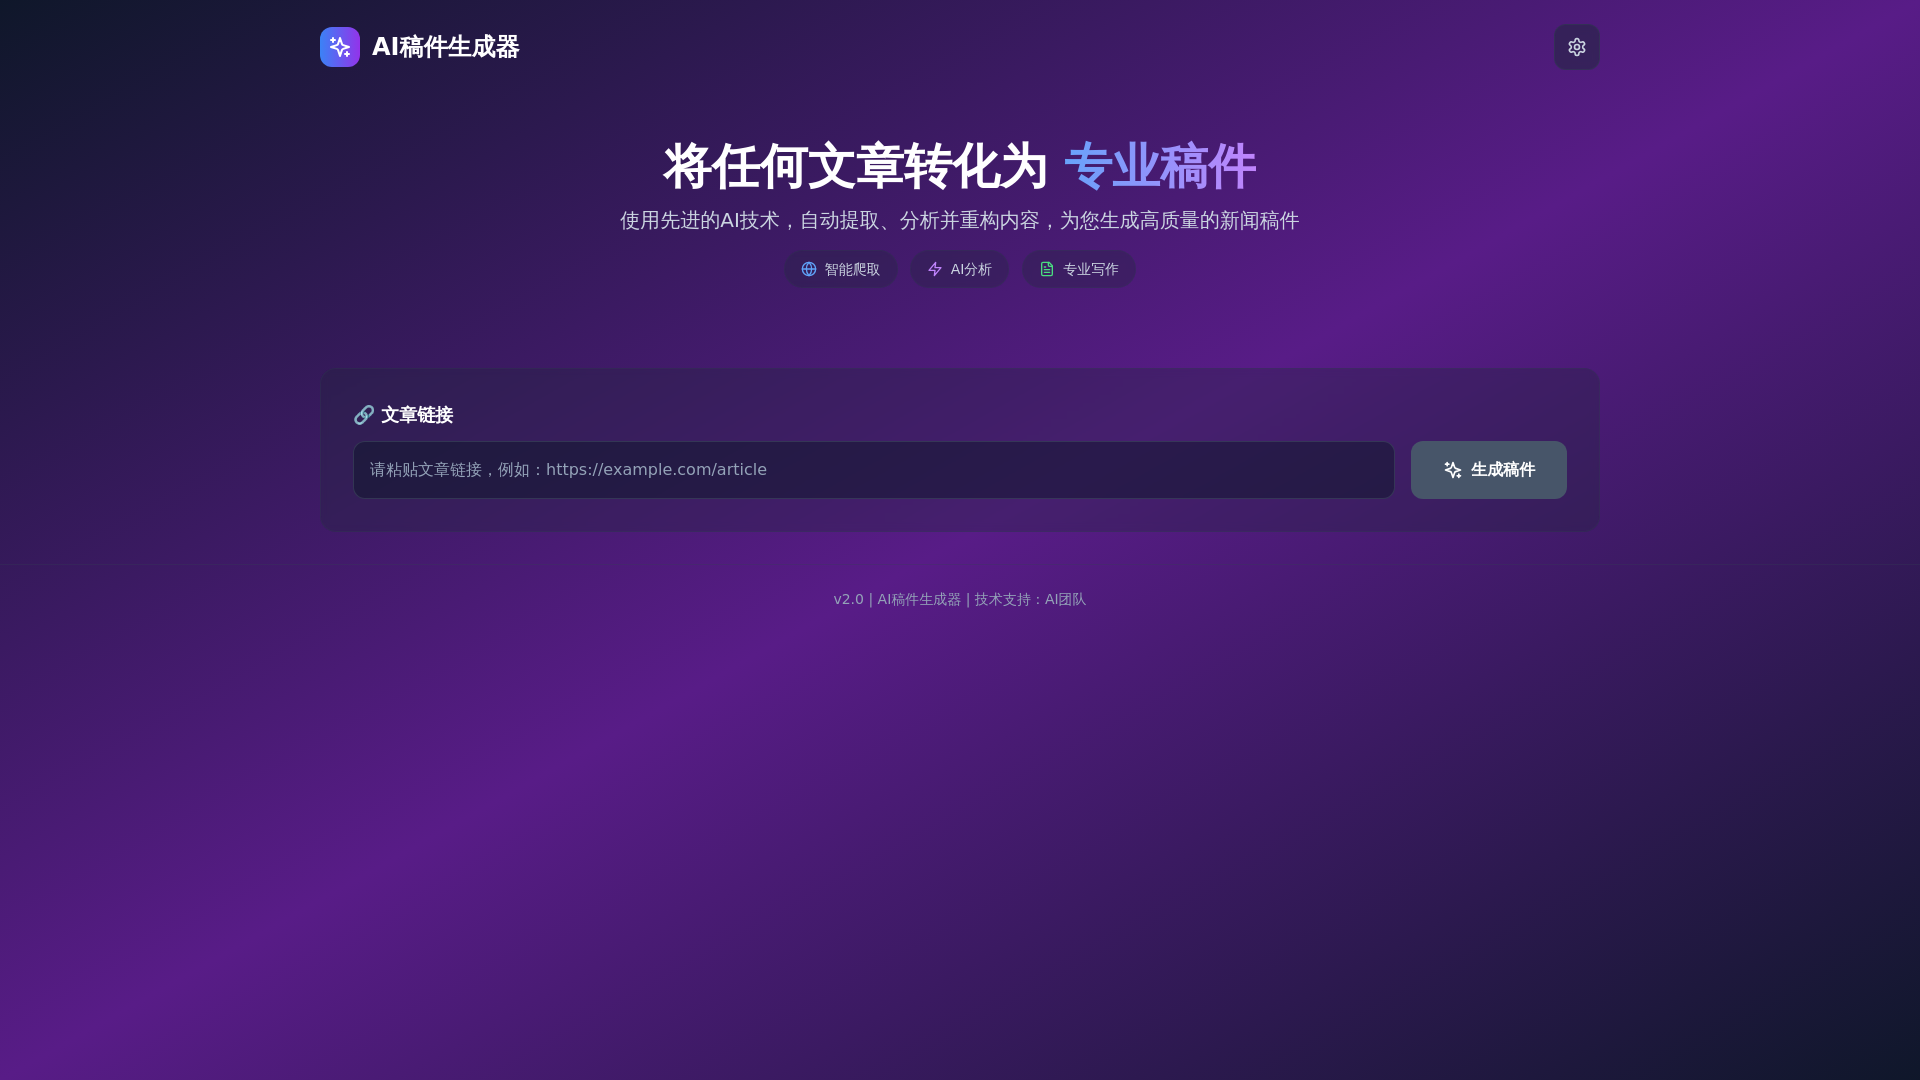Click the gradient 专业稿件 headline text
Viewport: 1920px width, 1080px height.
[x=1160, y=166]
